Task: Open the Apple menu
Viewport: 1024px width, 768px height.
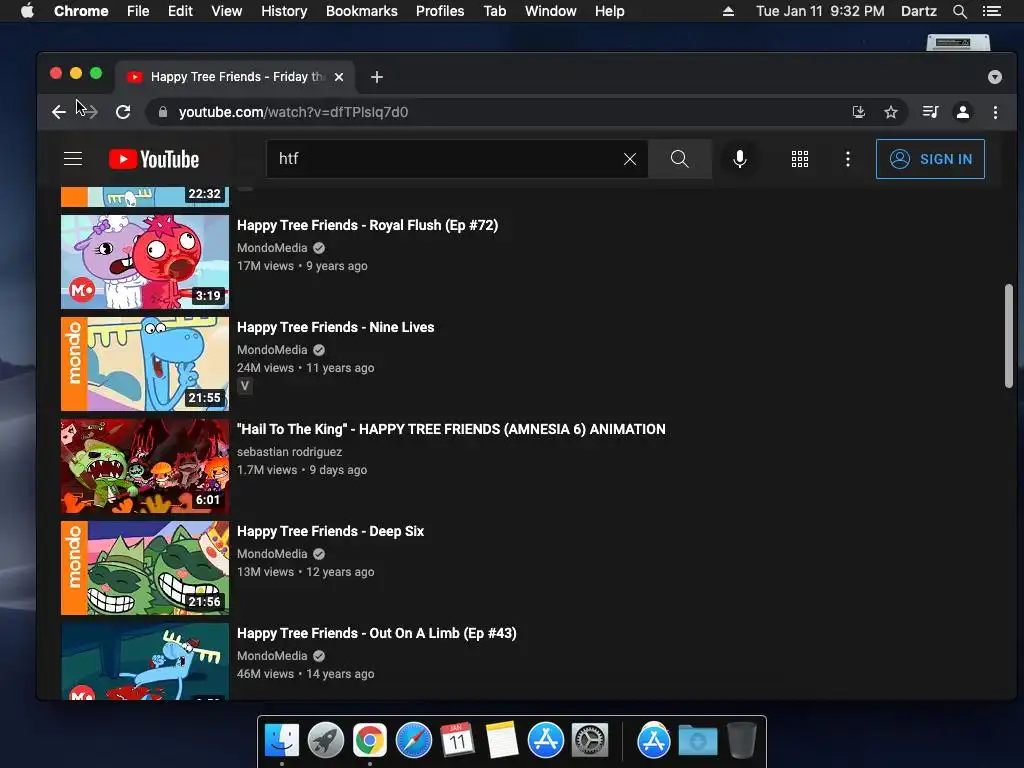Action: coord(27,11)
